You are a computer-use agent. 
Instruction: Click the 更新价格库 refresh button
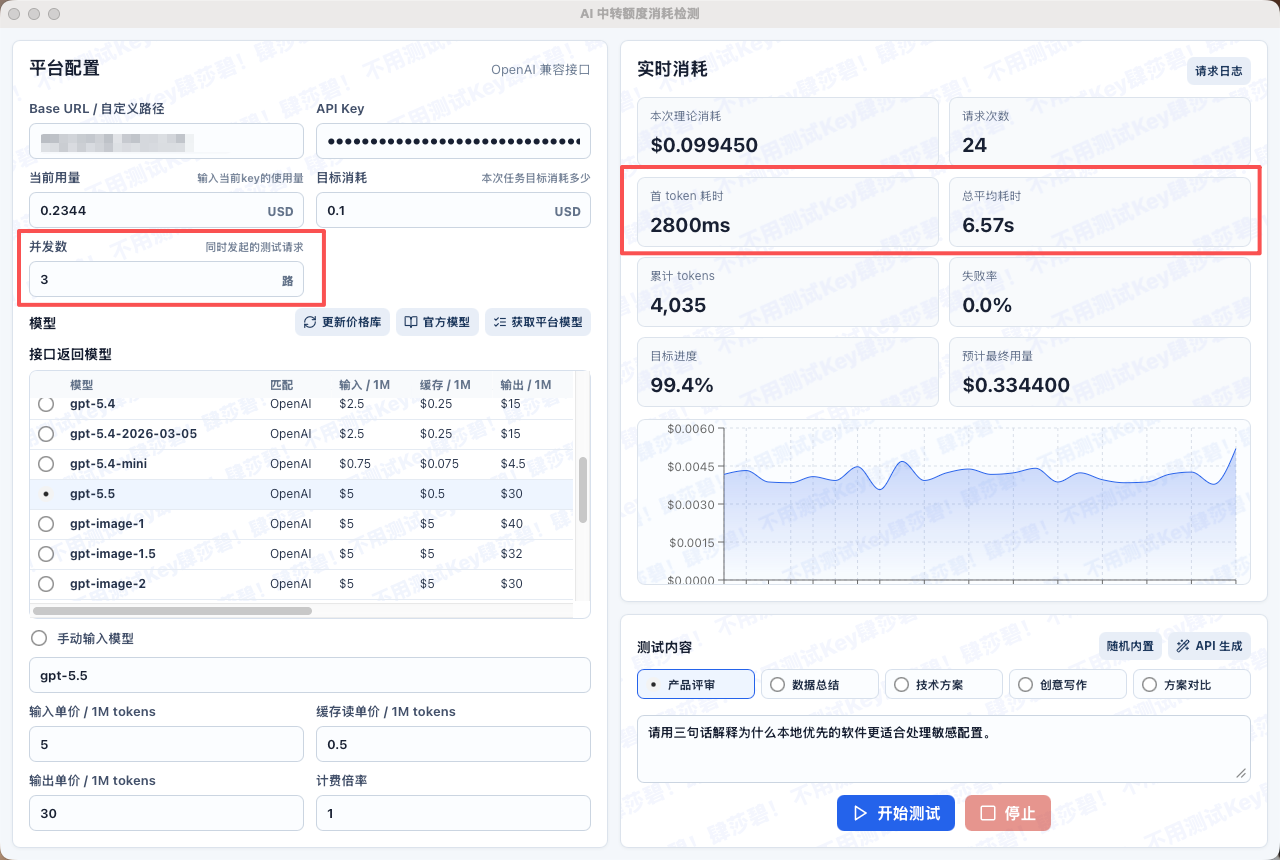click(x=342, y=322)
